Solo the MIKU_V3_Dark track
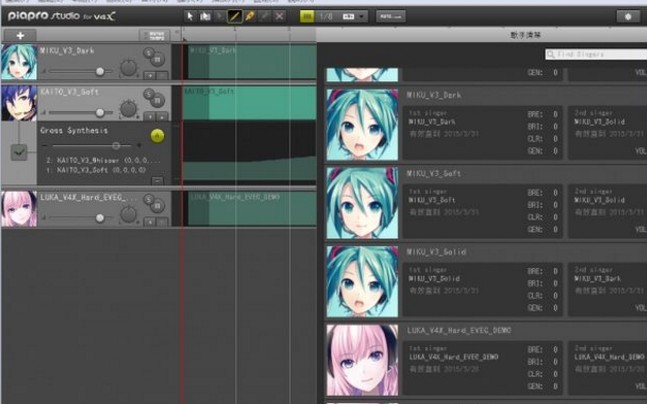This screenshot has height=404, width=647. (x=149, y=52)
